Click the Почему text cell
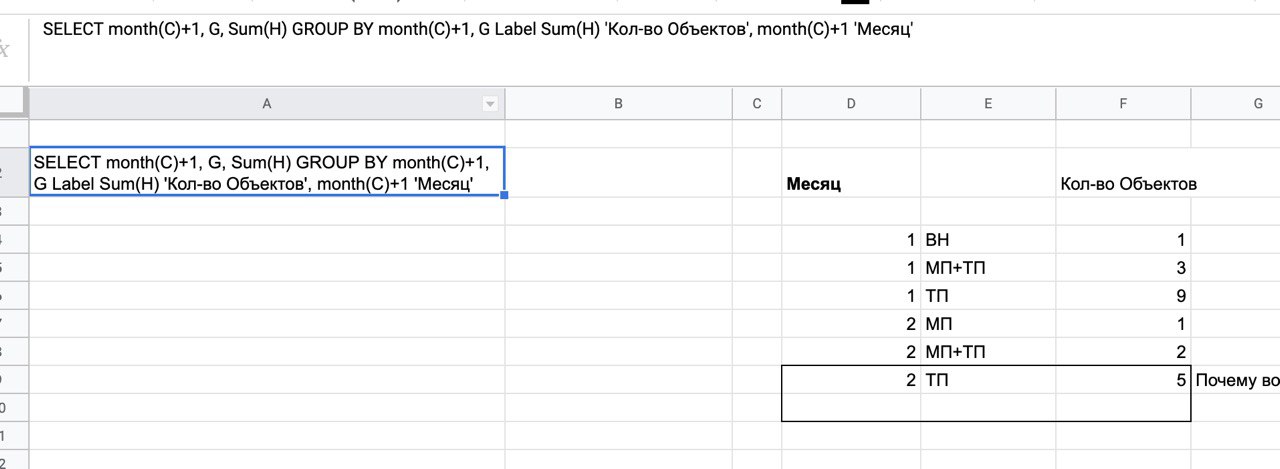Image resolution: width=1280 pixels, height=469 pixels. pos(1236,380)
